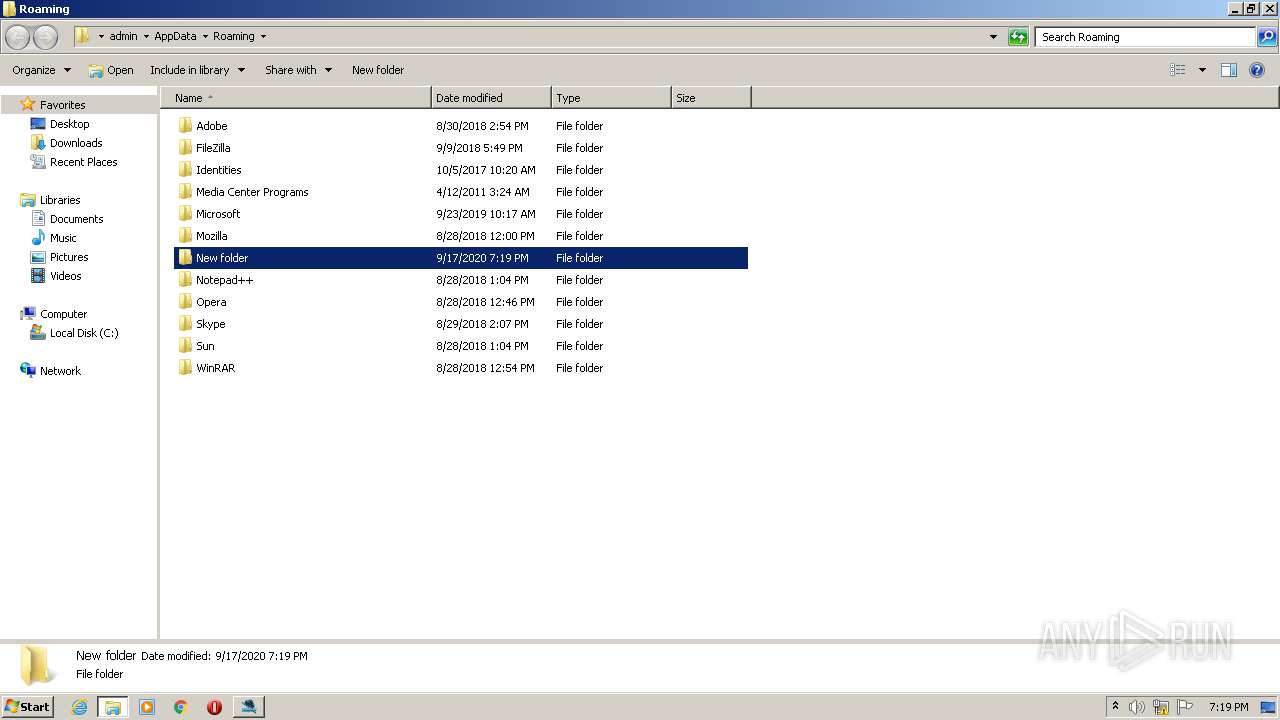The width and height of the screenshot is (1280, 720).
Task: Select the Notepad++ folder icon
Action: pos(185,280)
